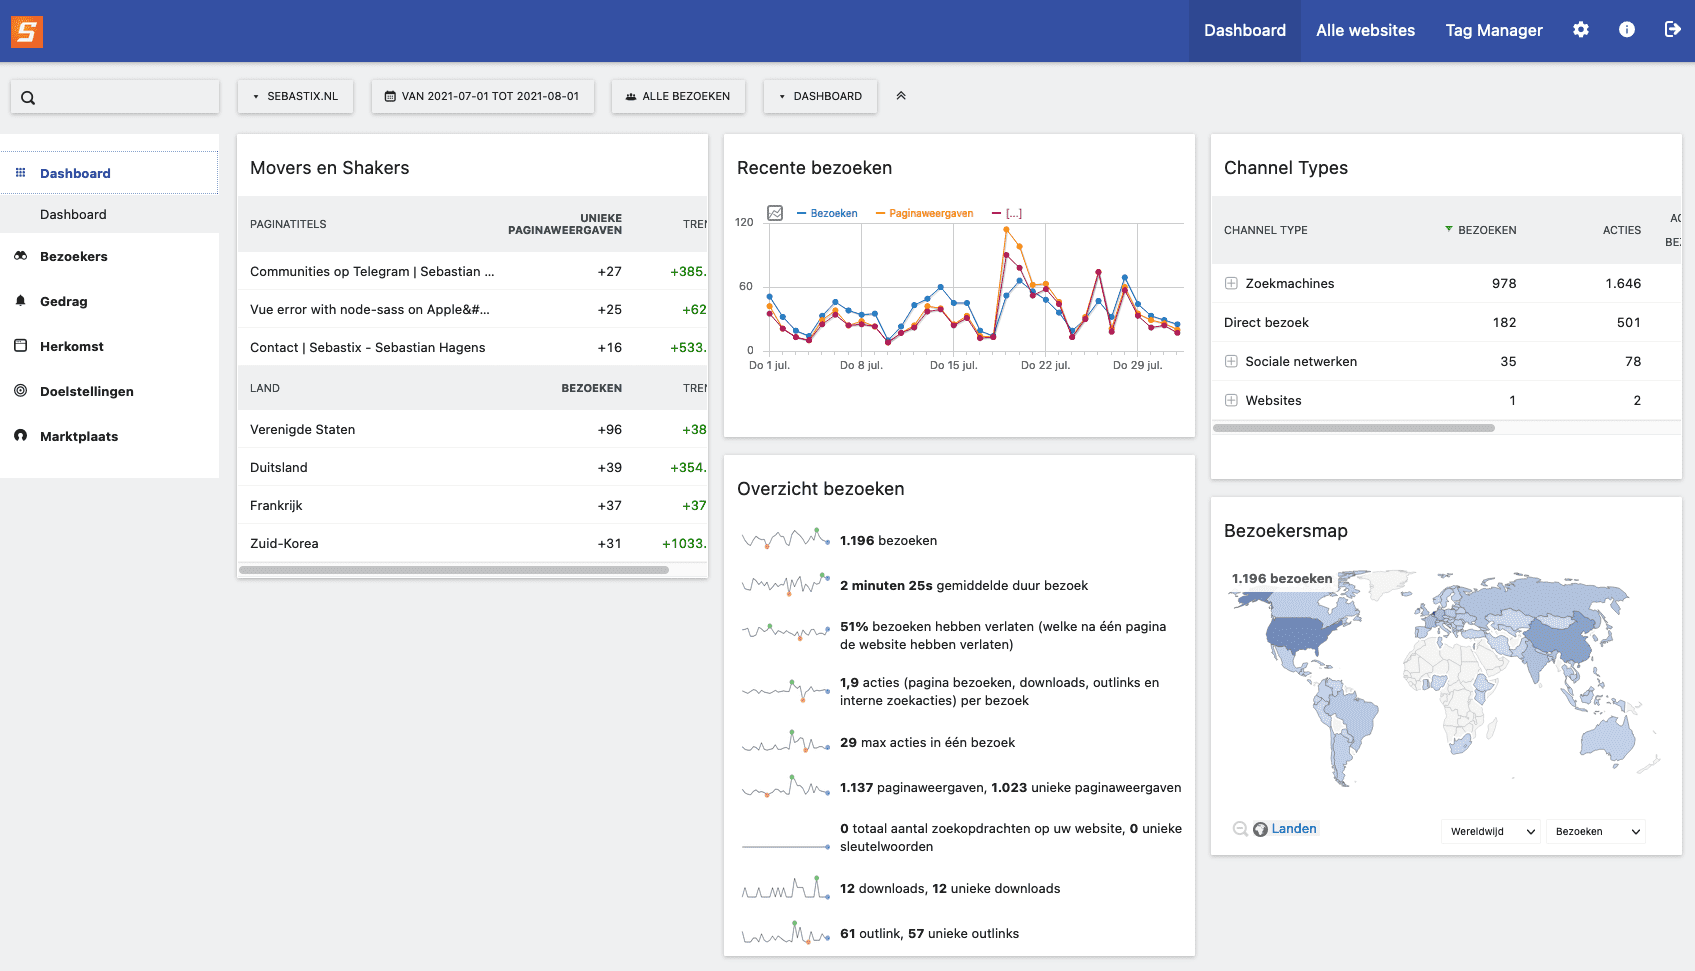The width and height of the screenshot is (1695, 971).
Task: Click the Frankrijk row
Action: coord(472,505)
